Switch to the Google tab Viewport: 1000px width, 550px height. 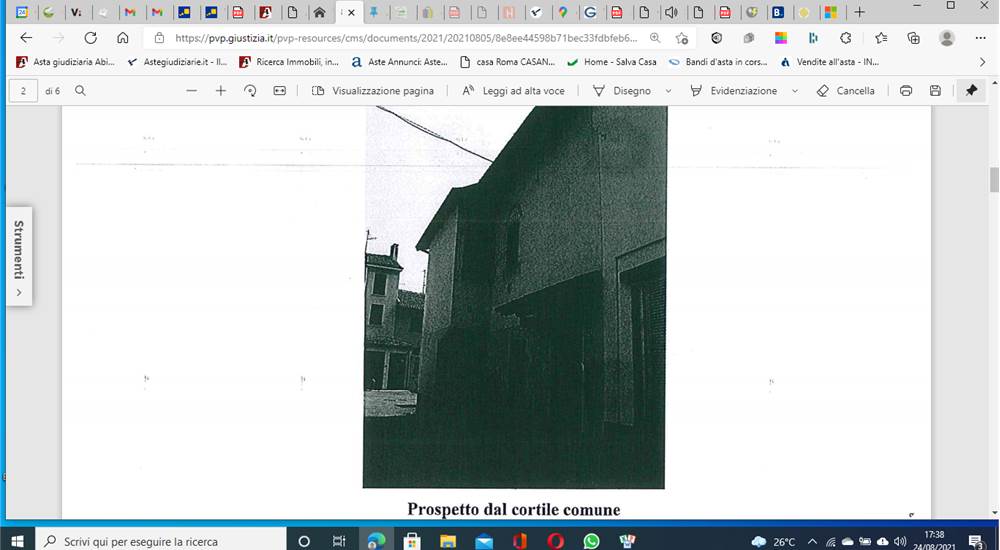[x=590, y=12]
